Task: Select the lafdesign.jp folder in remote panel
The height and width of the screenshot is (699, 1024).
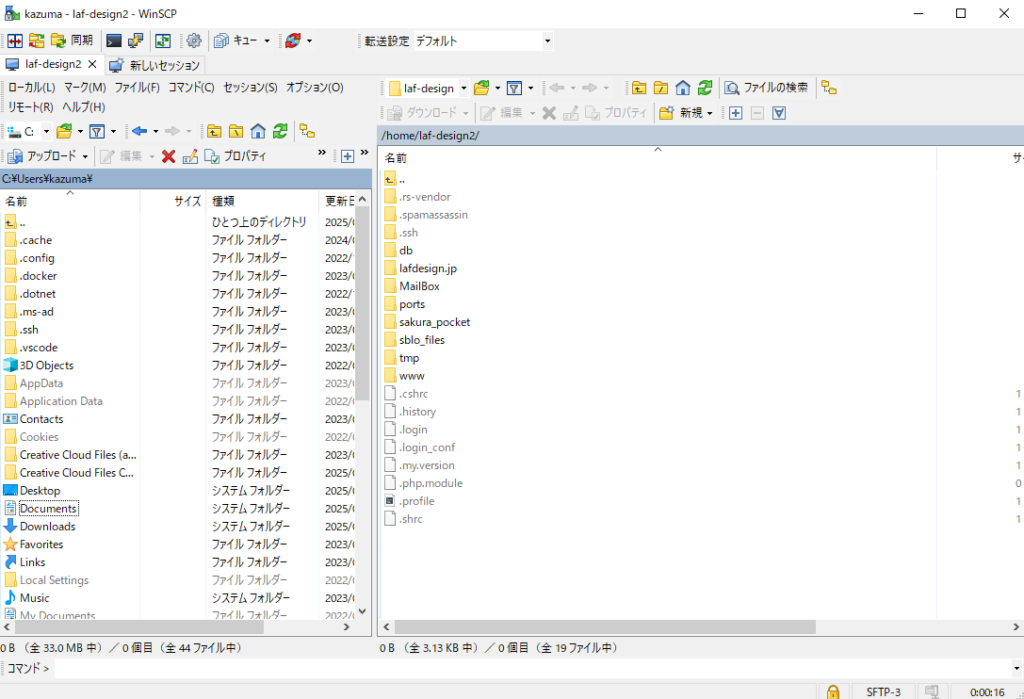Action: pos(428,268)
